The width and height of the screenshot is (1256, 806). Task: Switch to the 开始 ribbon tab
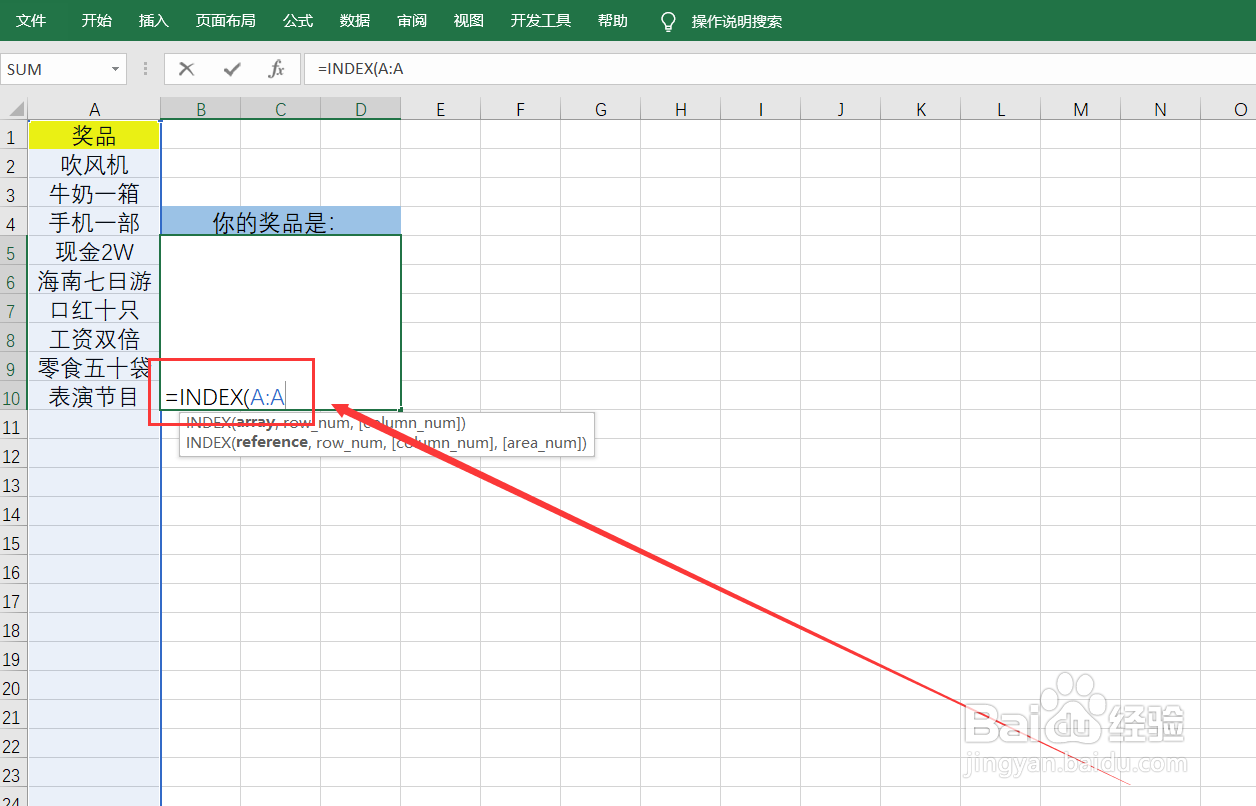click(x=97, y=21)
